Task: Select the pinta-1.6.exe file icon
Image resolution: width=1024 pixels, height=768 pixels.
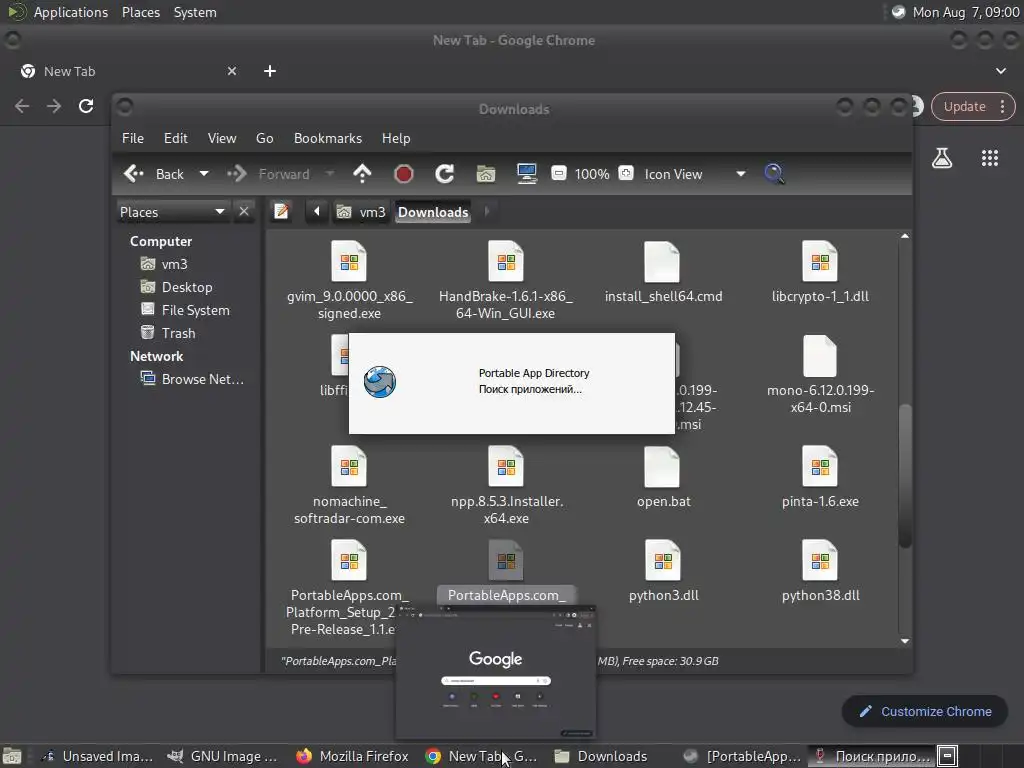Action: click(x=820, y=467)
